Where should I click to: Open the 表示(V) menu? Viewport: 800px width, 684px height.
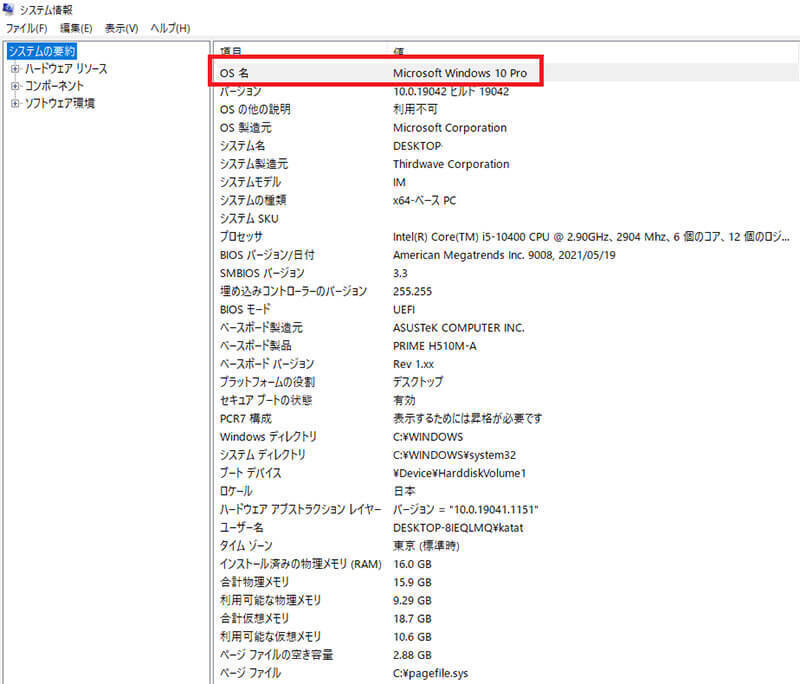[x=121, y=28]
